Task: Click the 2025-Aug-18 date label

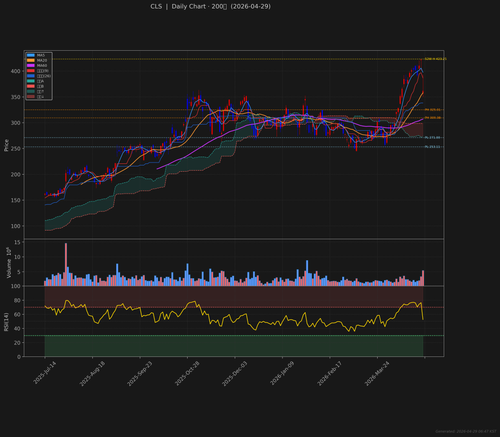Action: click(92, 373)
